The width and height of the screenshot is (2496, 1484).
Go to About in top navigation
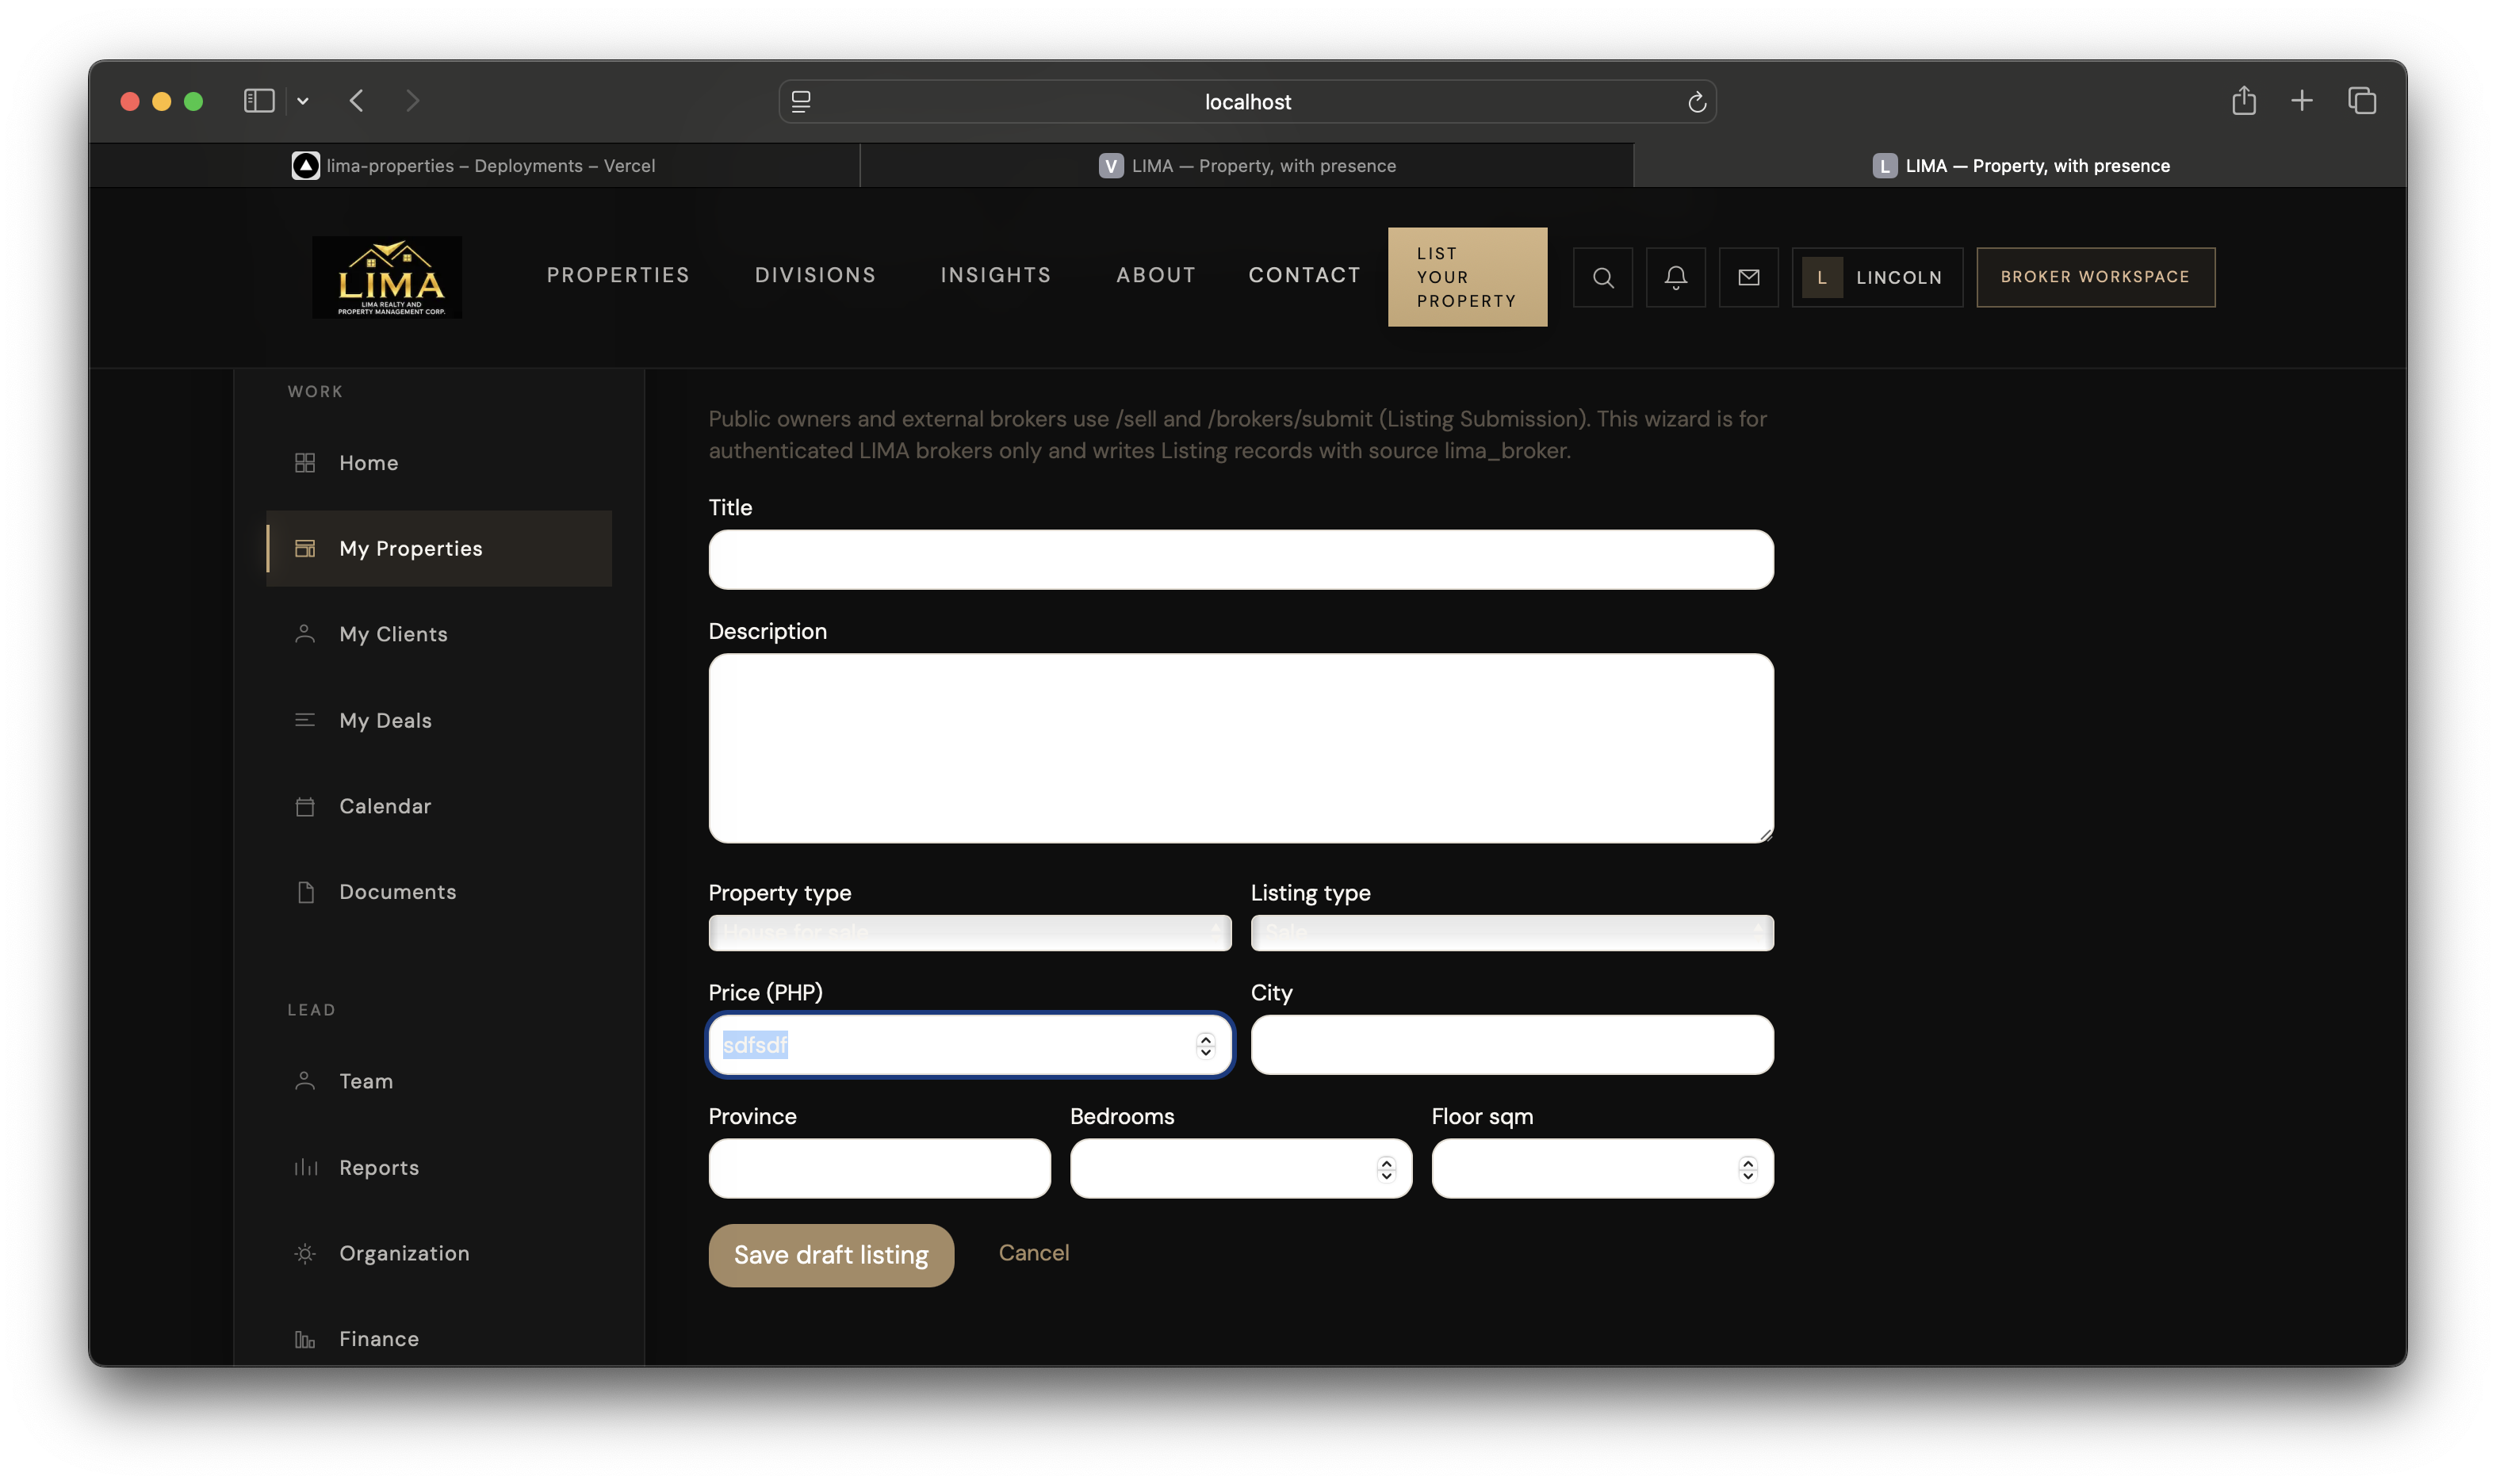1156,275
